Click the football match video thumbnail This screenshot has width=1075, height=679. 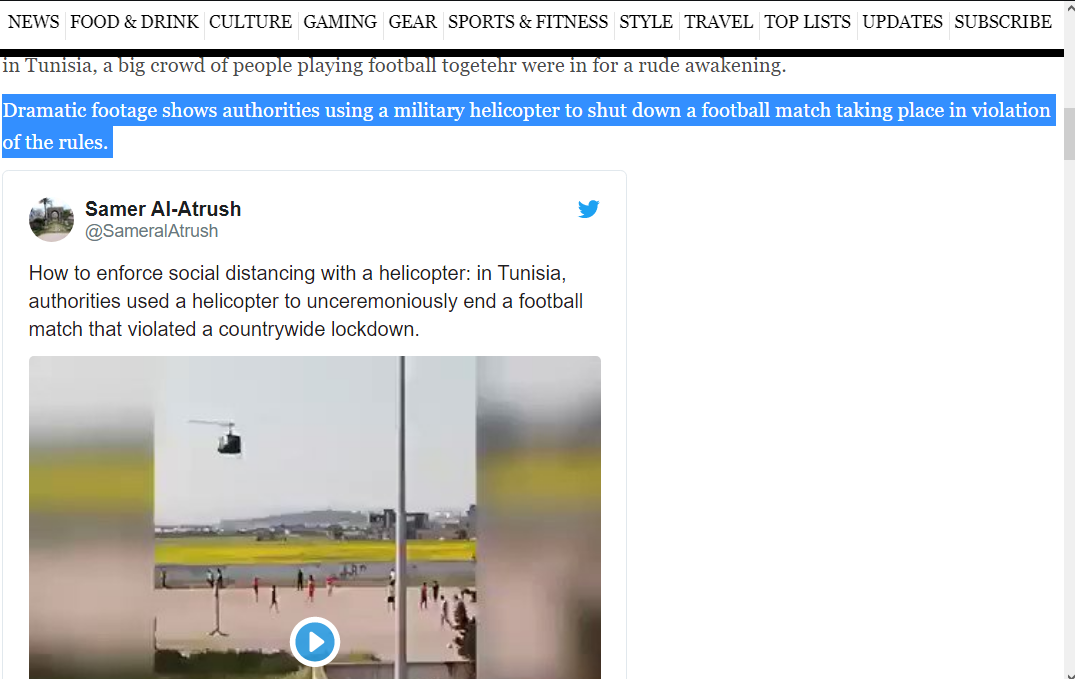(315, 517)
